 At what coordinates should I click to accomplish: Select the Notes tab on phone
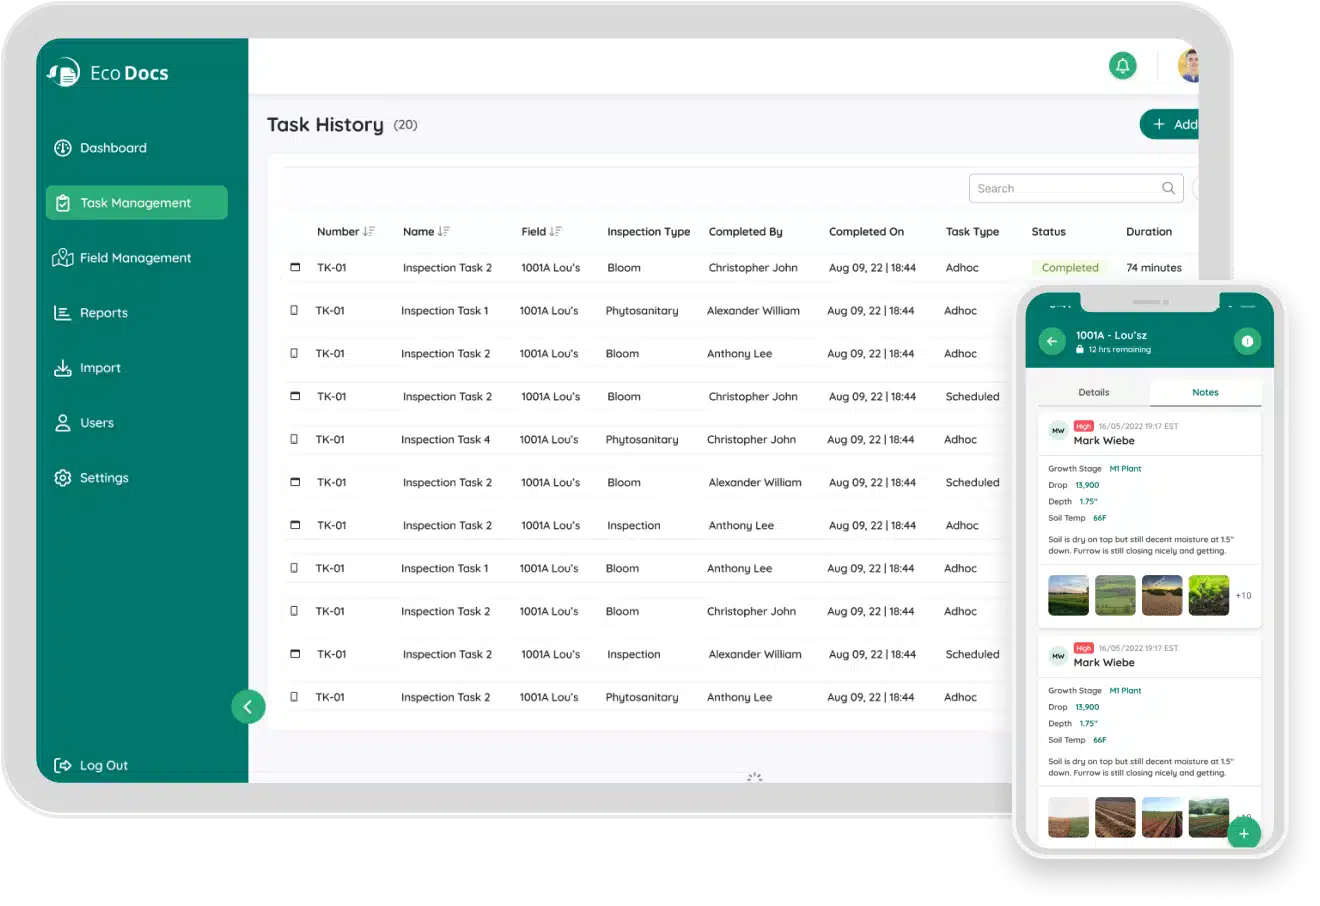(1205, 392)
